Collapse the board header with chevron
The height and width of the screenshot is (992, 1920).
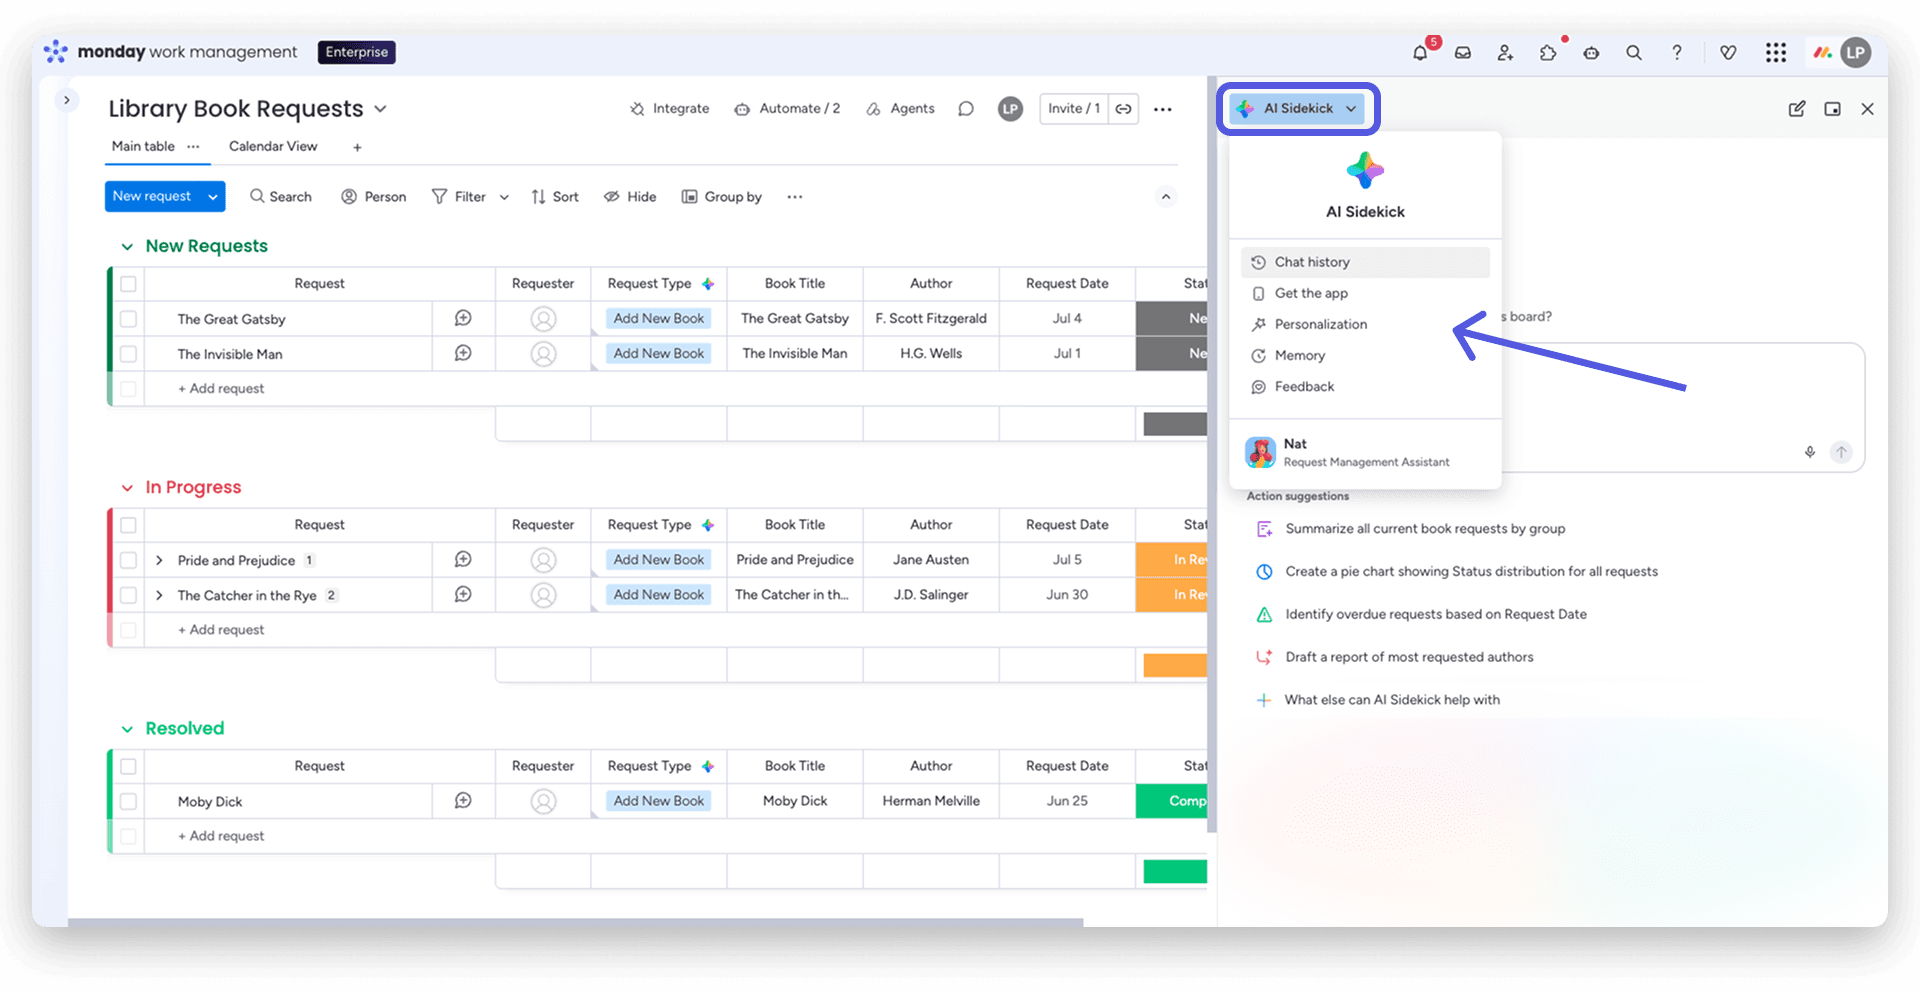[x=1165, y=197]
